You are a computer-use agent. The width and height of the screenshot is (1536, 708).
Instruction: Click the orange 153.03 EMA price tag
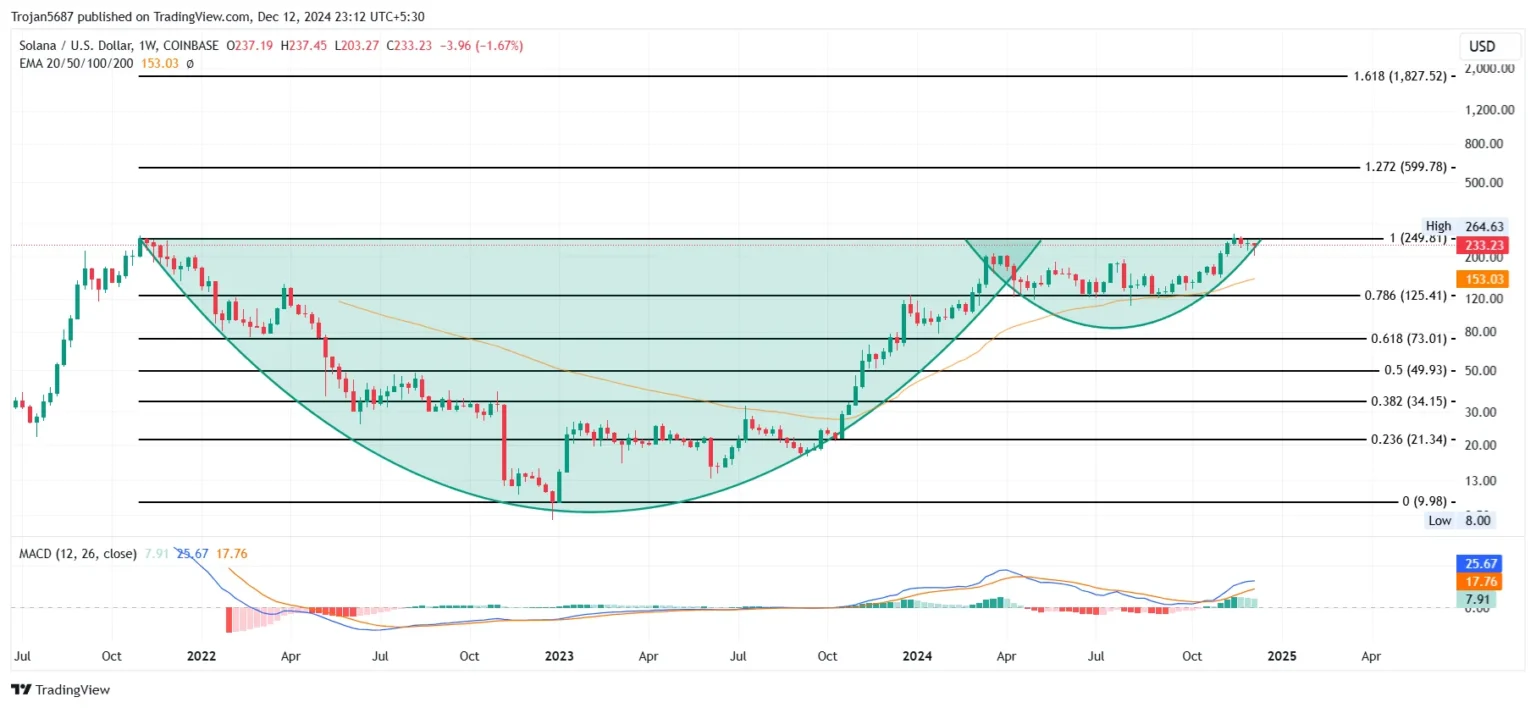click(1482, 279)
